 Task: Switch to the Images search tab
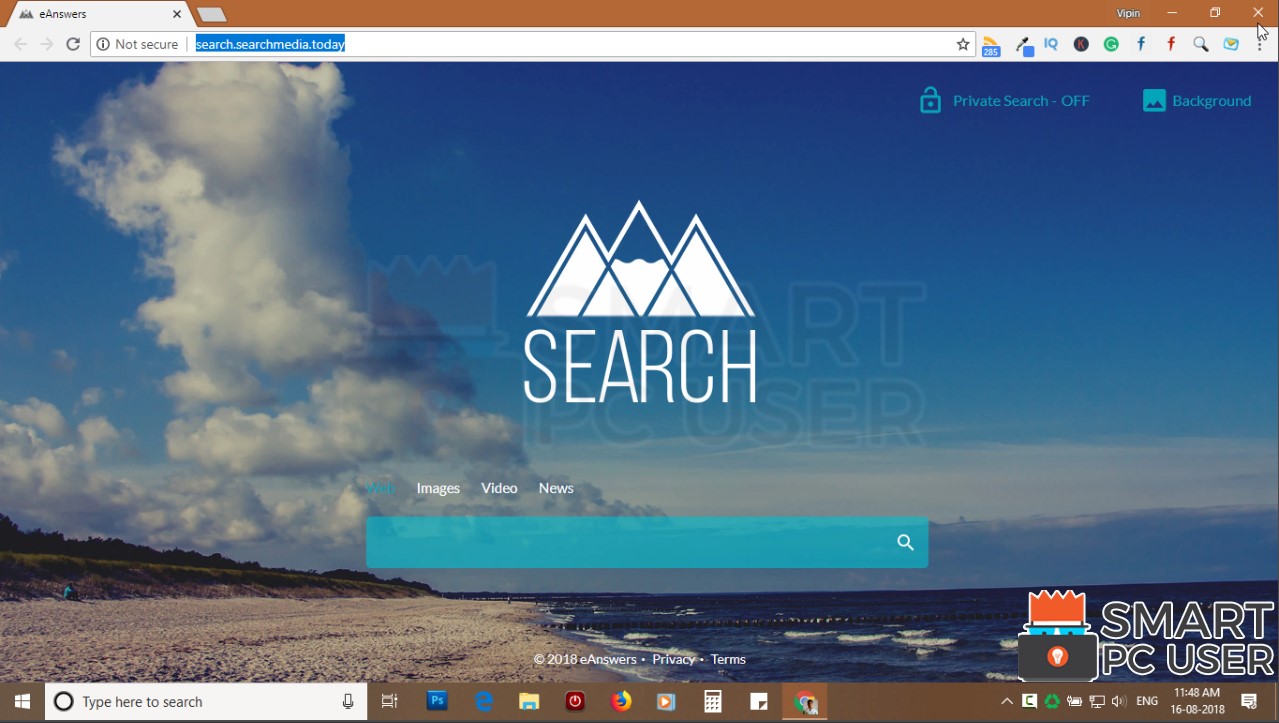point(438,488)
